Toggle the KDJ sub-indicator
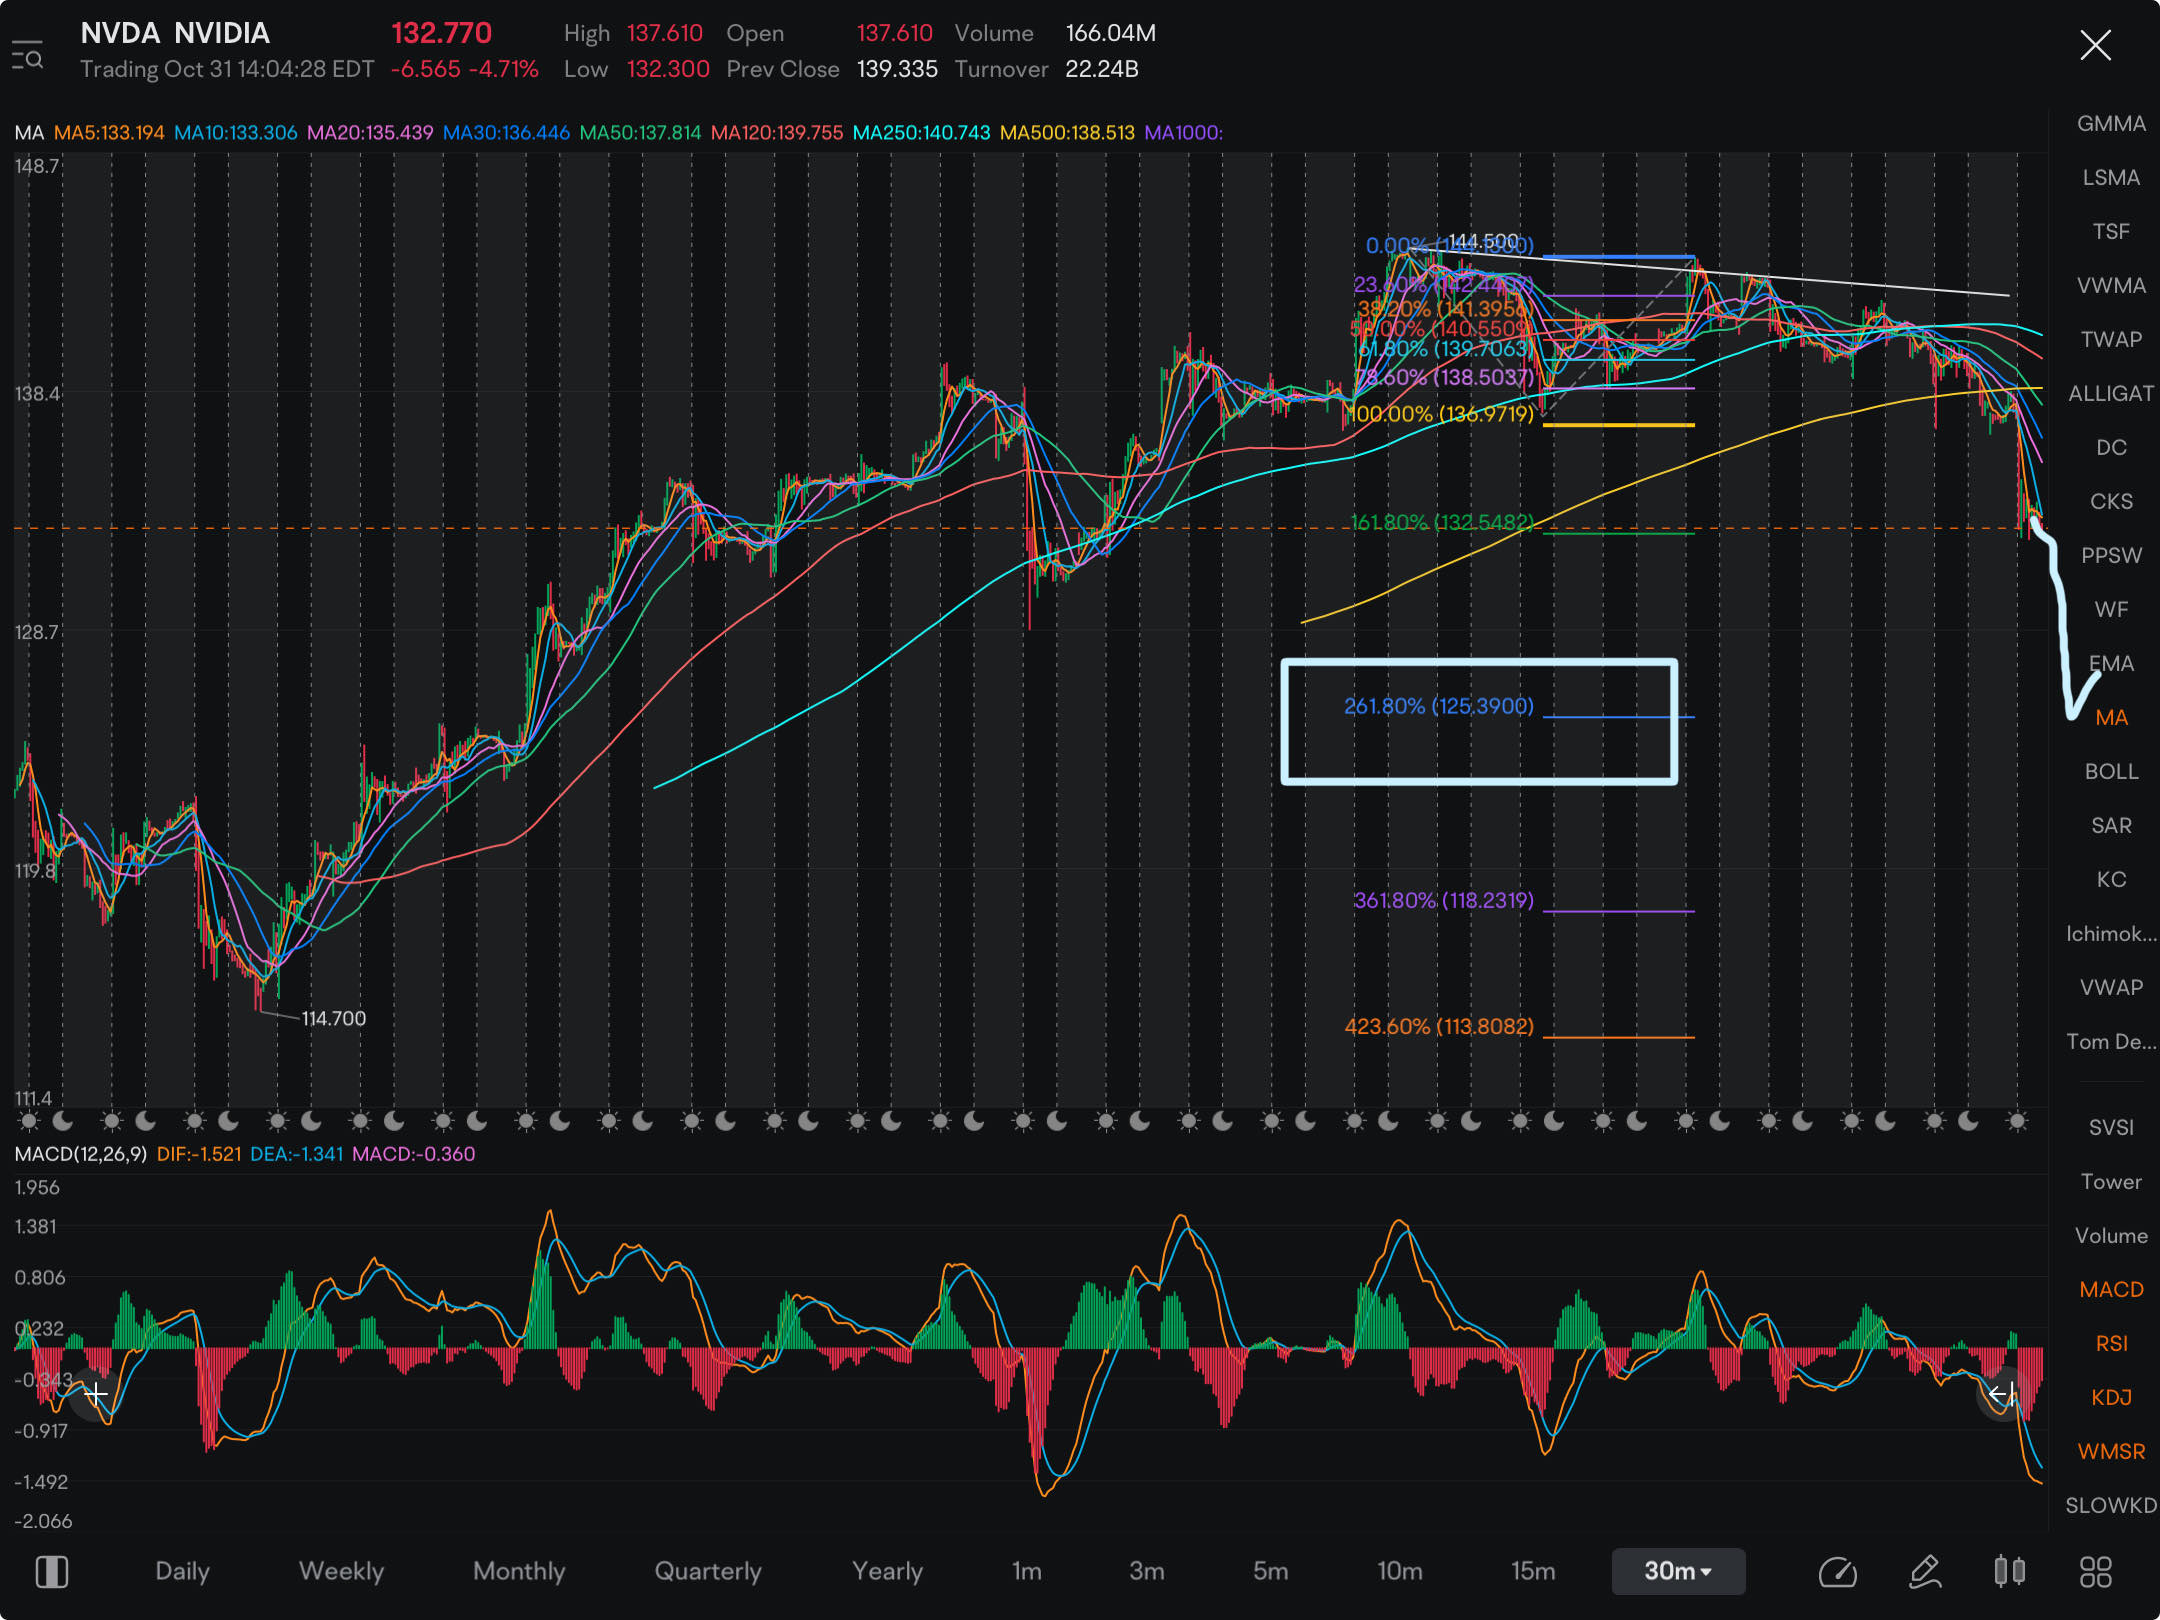2160x1620 pixels. (x=2111, y=1398)
